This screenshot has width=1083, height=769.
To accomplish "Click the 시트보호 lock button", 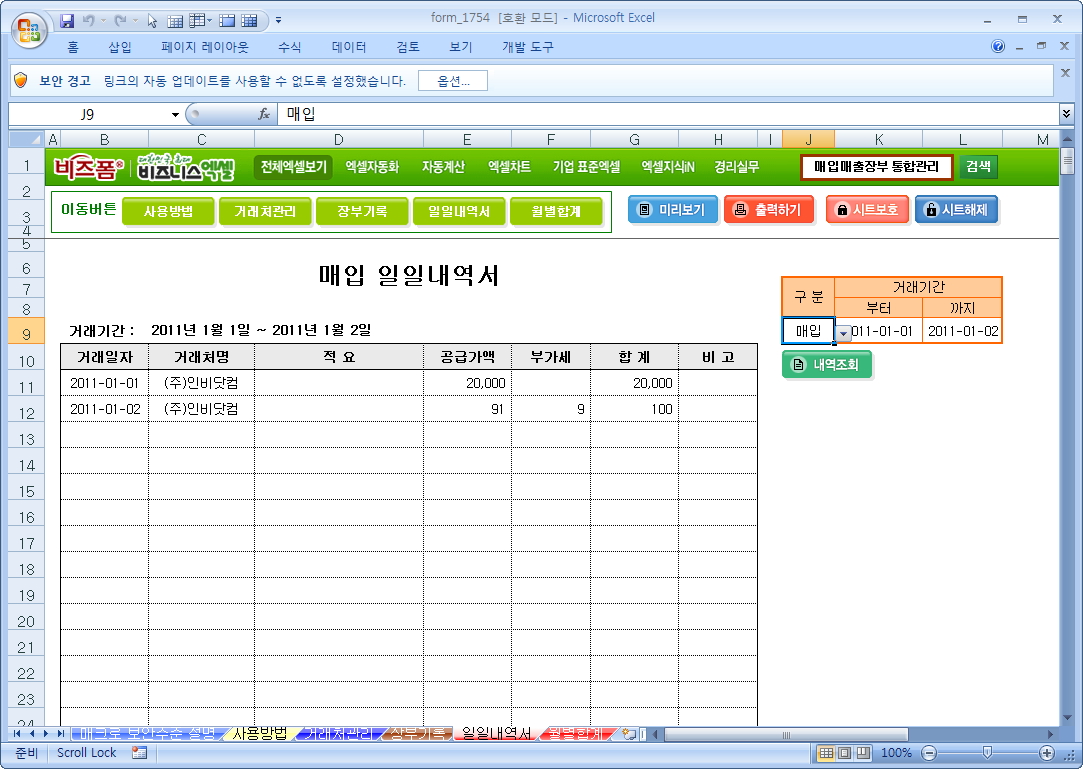I will click(867, 210).
